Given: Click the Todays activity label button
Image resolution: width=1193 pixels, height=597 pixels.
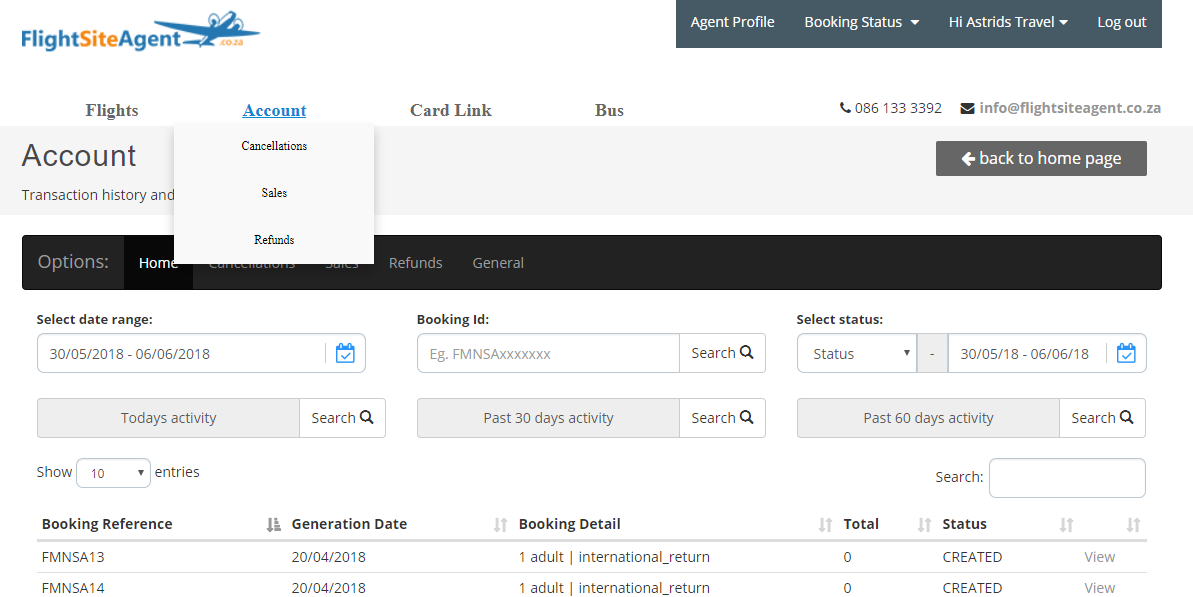Looking at the screenshot, I should 168,418.
